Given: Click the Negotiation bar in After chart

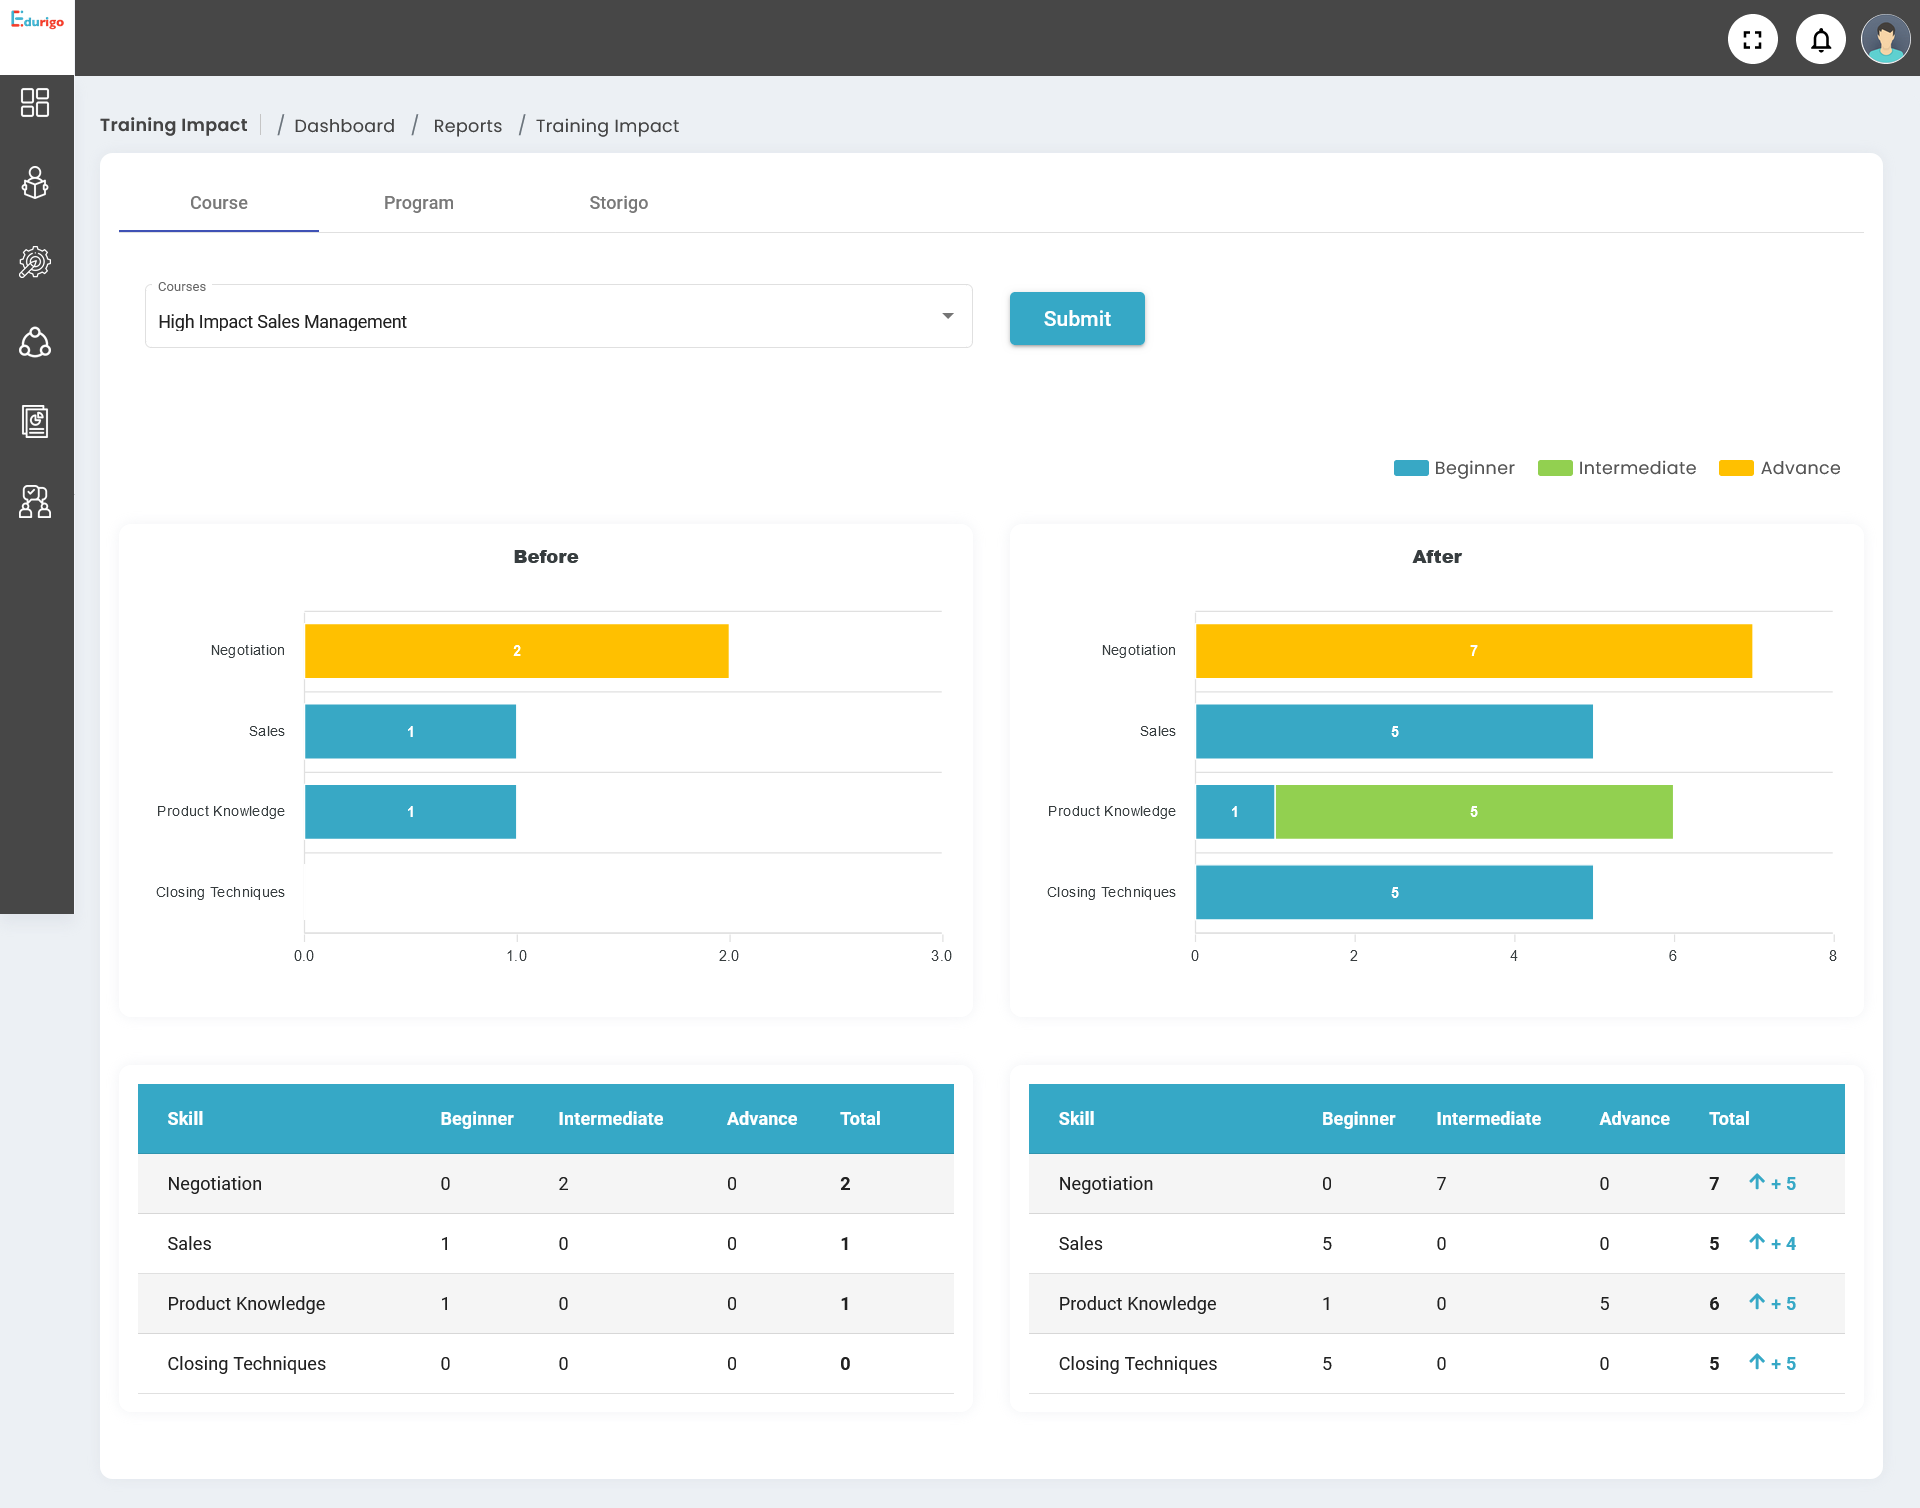Looking at the screenshot, I should [1473, 651].
